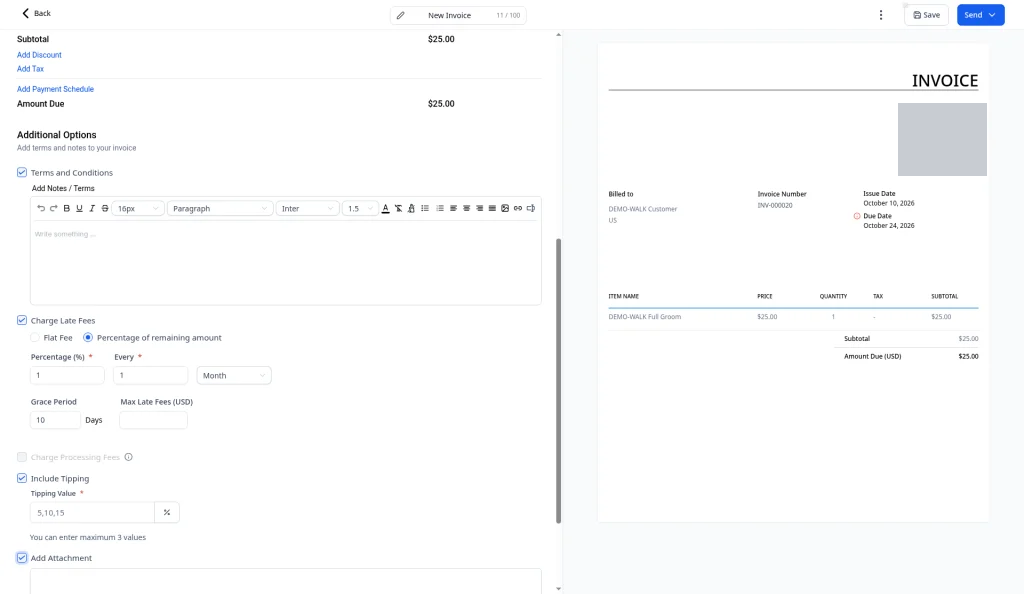Click the Tipping Value input field
Image resolution: width=1024 pixels, height=594 pixels.
tap(92, 512)
